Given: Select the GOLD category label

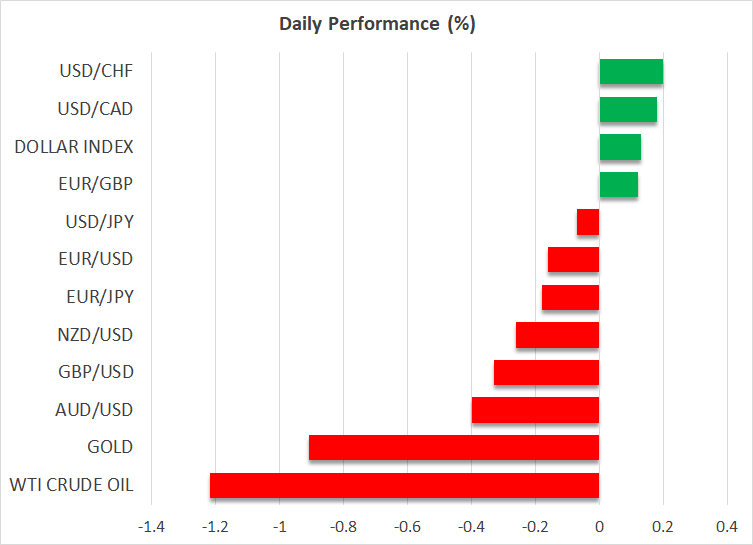Looking at the screenshot, I should pos(110,447).
